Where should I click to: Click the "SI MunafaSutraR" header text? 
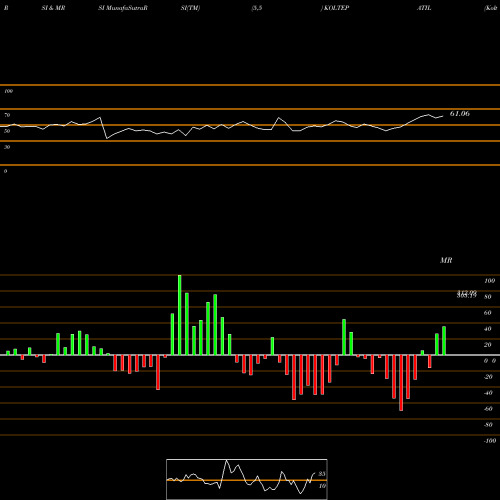click(123, 8)
